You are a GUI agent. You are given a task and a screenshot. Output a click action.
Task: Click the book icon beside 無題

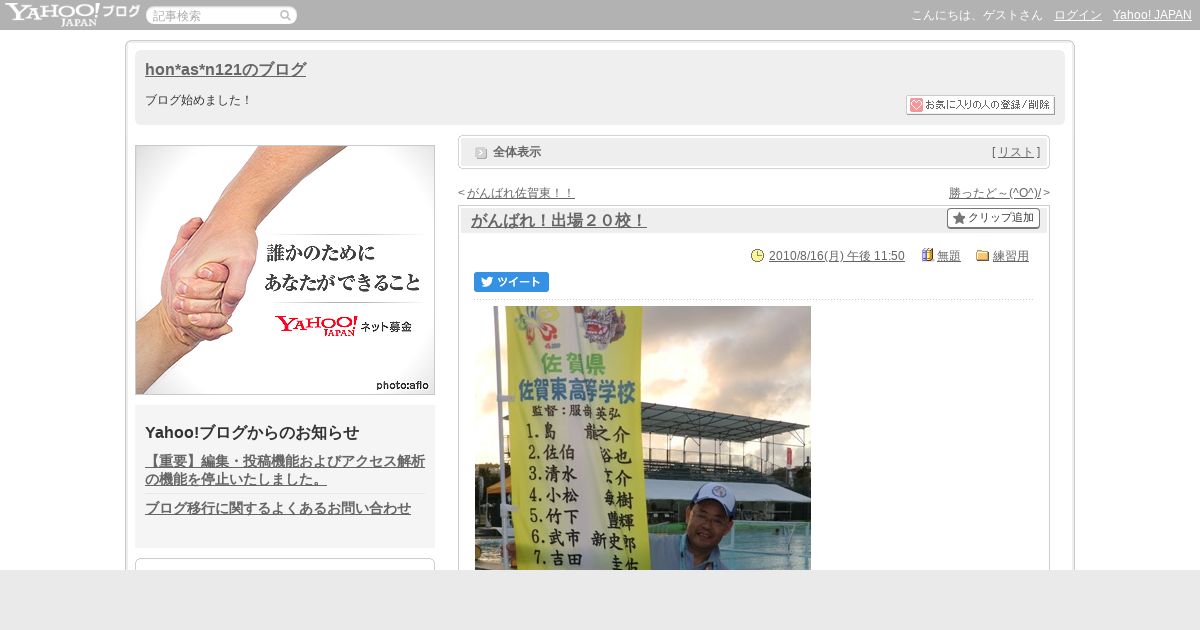pyautogui.click(x=927, y=255)
